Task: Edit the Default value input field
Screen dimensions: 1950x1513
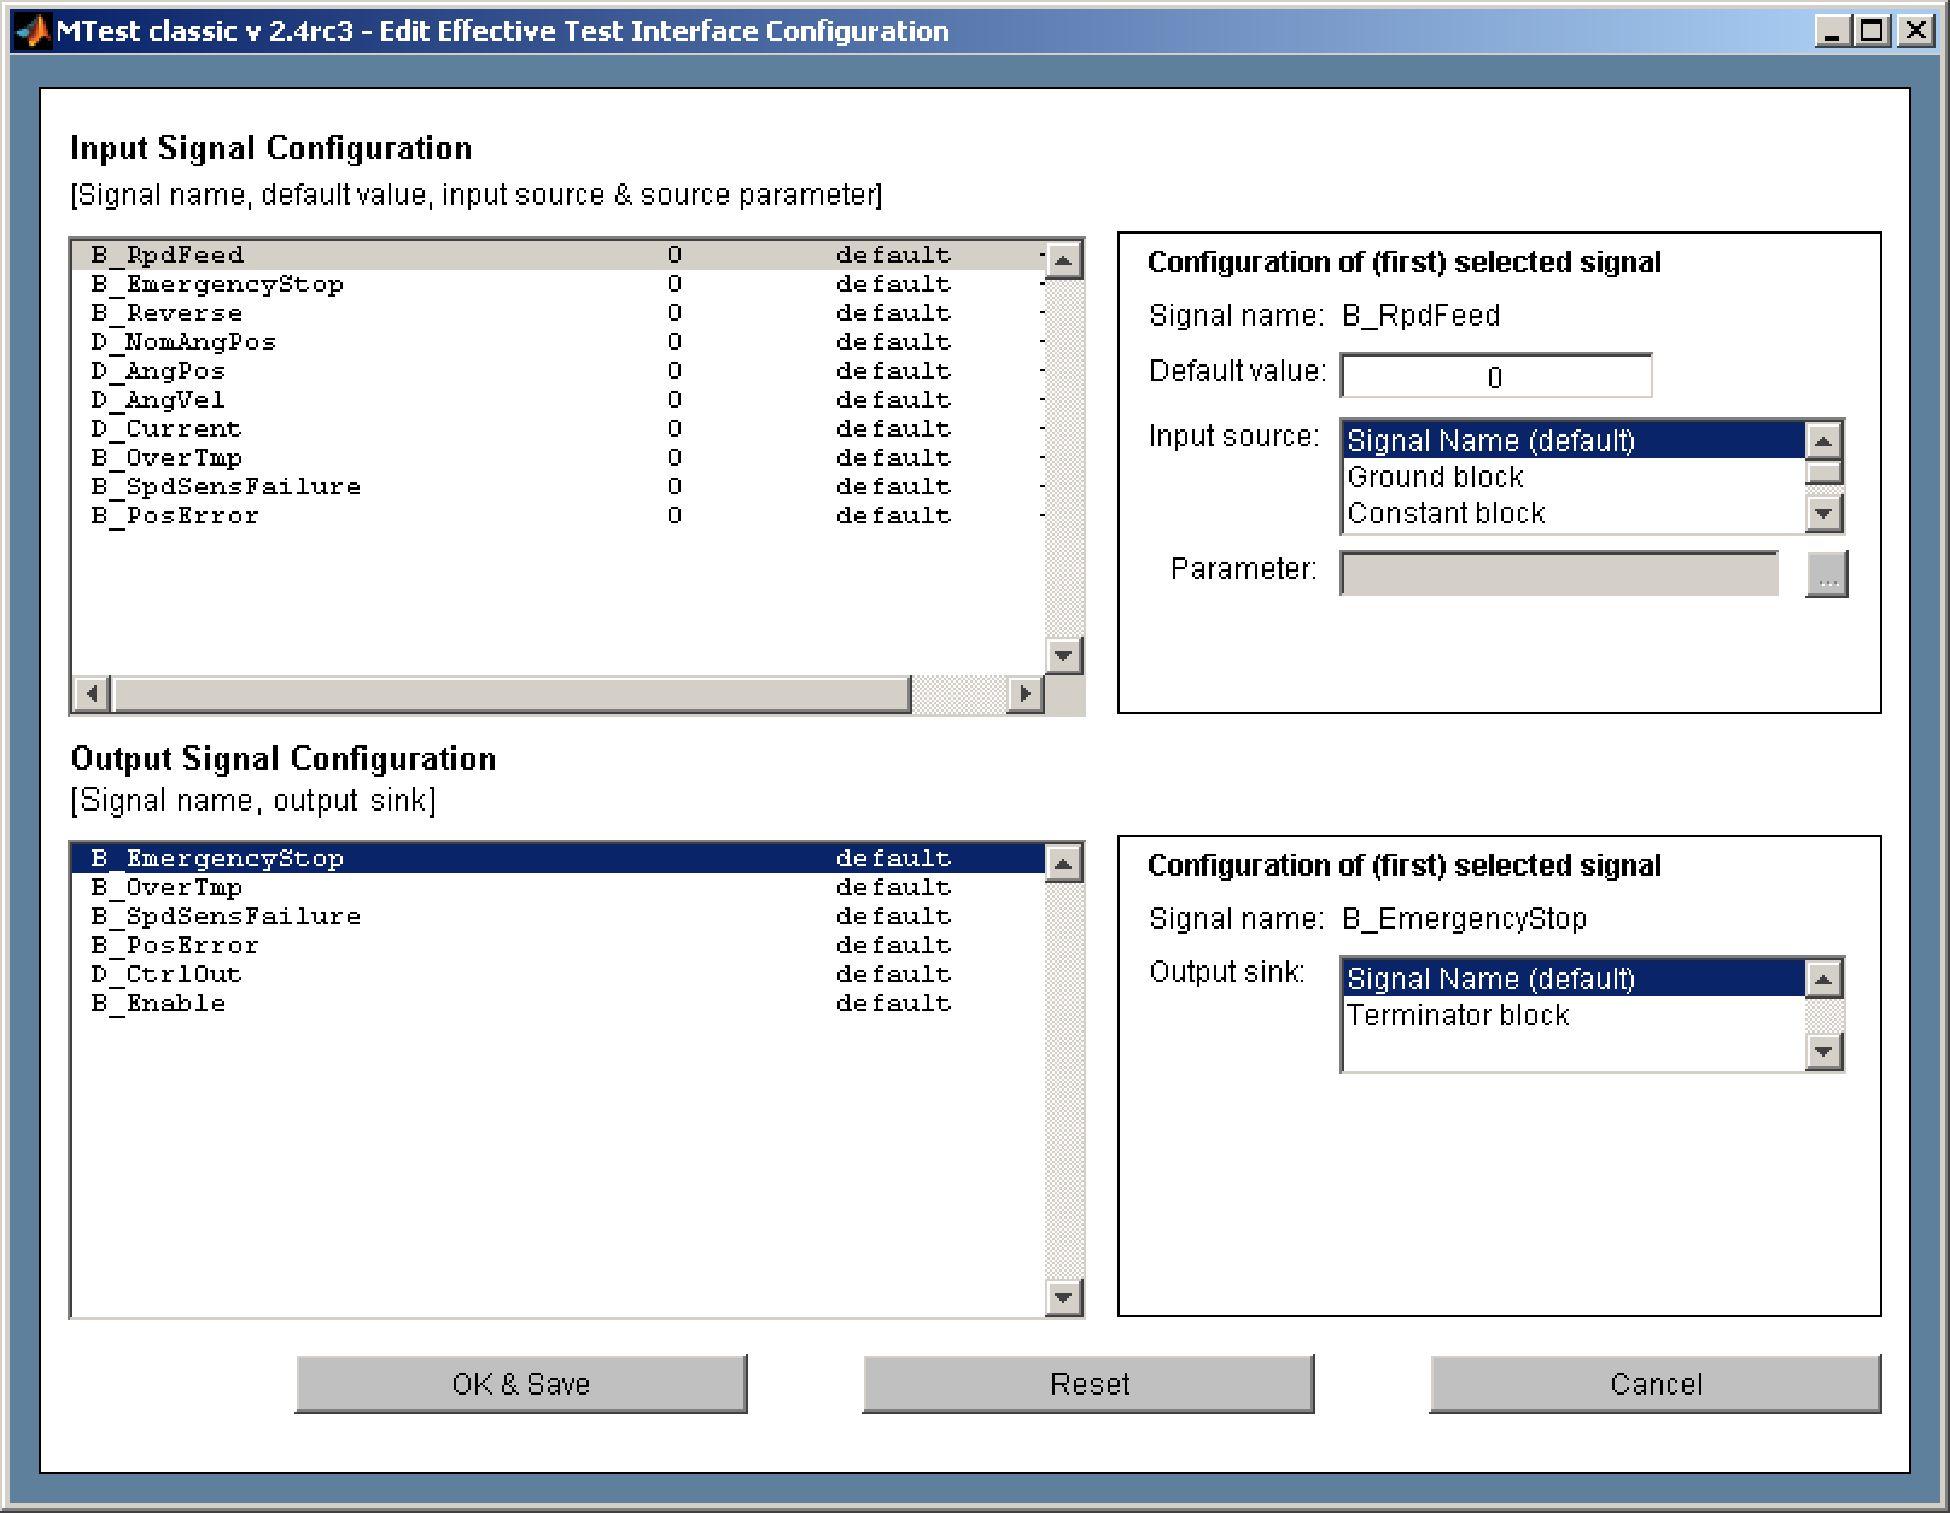Action: (x=1496, y=377)
